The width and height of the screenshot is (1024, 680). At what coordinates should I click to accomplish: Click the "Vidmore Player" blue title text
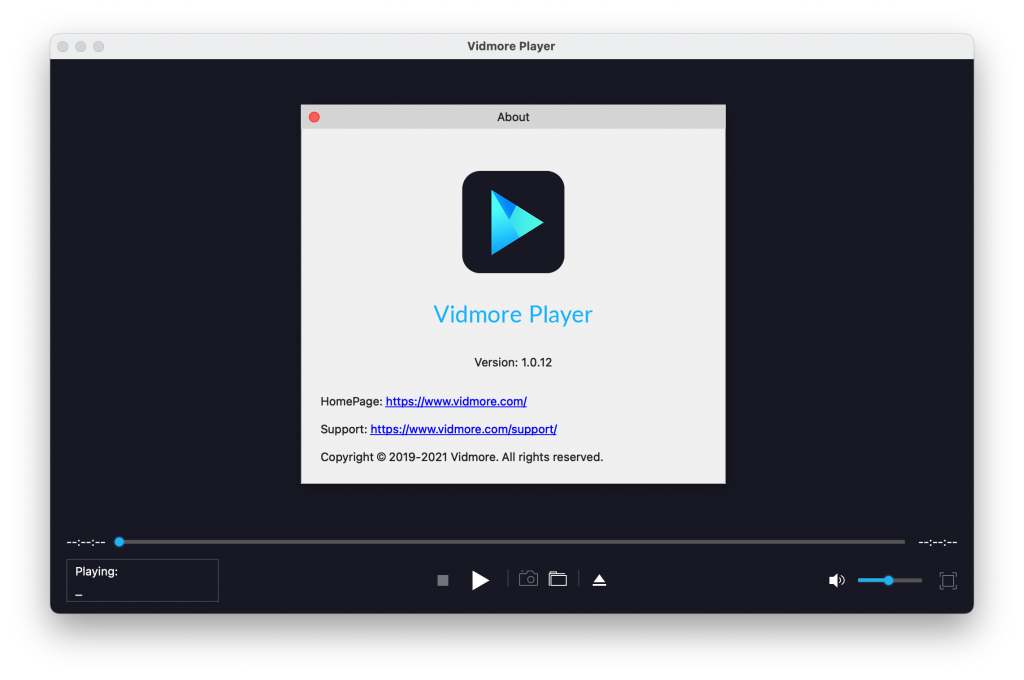click(513, 314)
